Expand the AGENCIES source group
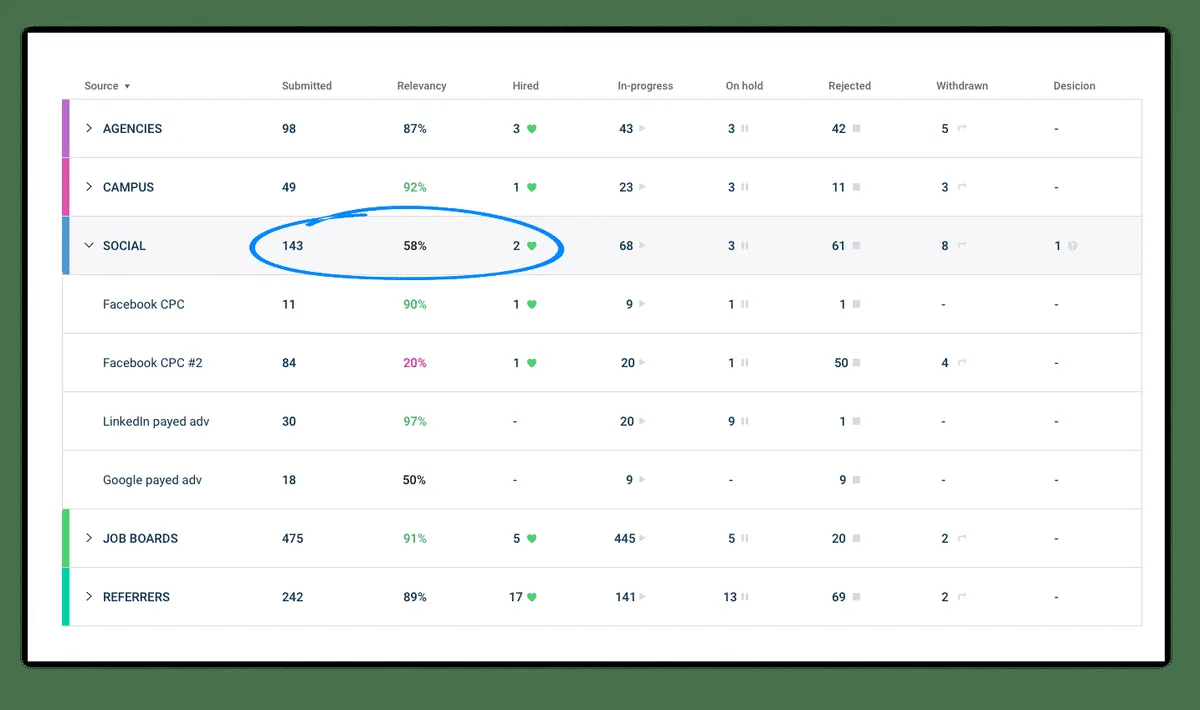This screenshot has width=1200, height=710. click(x=88, y=128)
